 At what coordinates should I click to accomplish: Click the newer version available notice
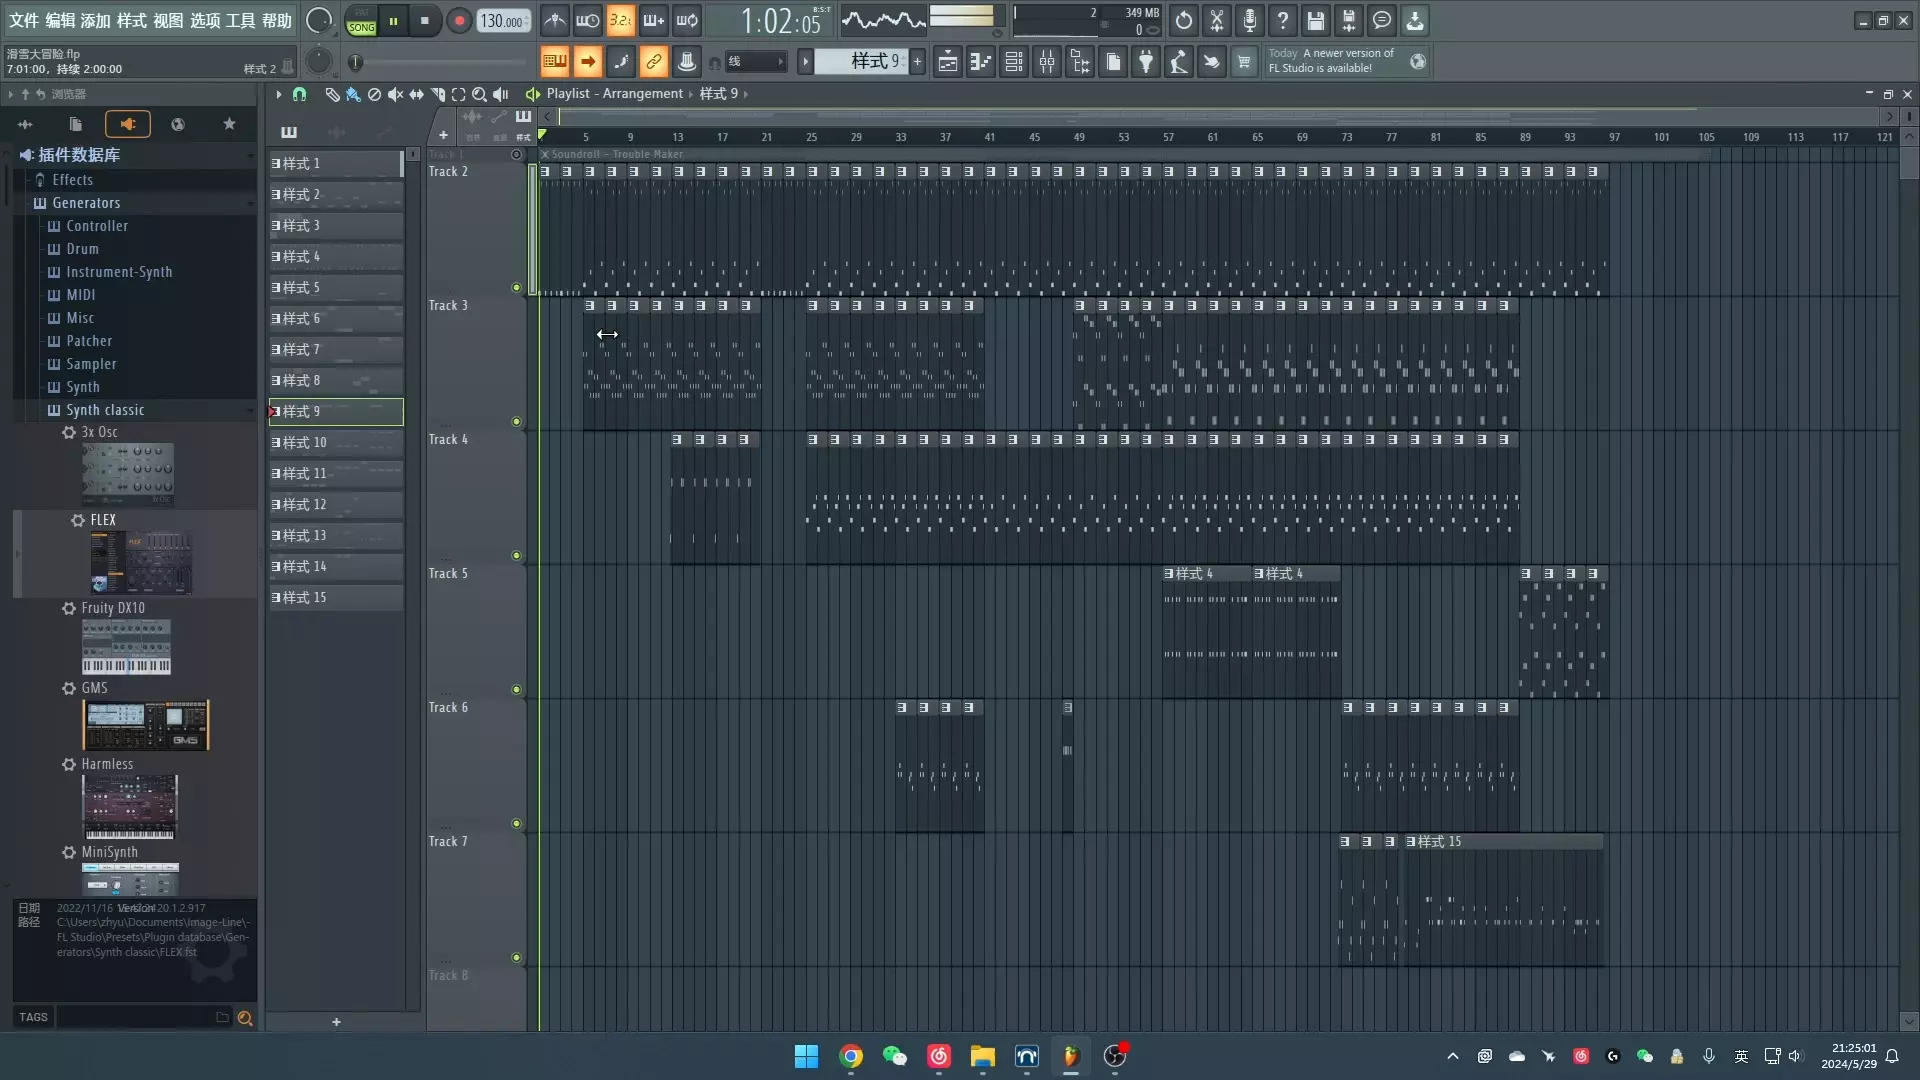pos(1332,61)
